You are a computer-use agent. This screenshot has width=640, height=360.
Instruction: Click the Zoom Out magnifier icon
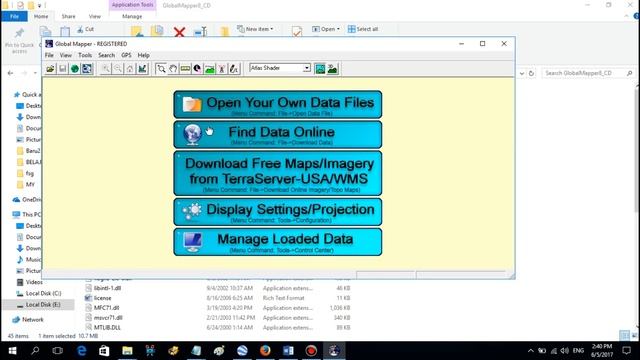point(118,69)
